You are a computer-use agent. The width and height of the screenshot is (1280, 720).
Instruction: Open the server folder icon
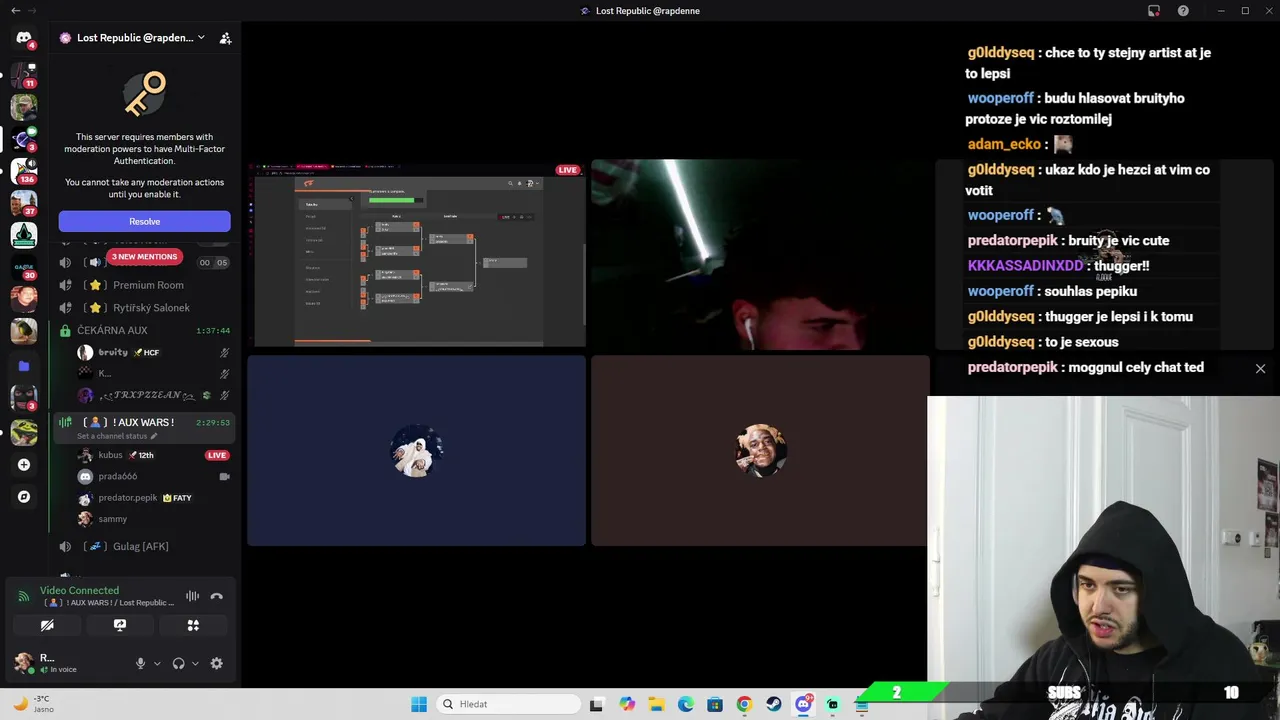[23, 366]
